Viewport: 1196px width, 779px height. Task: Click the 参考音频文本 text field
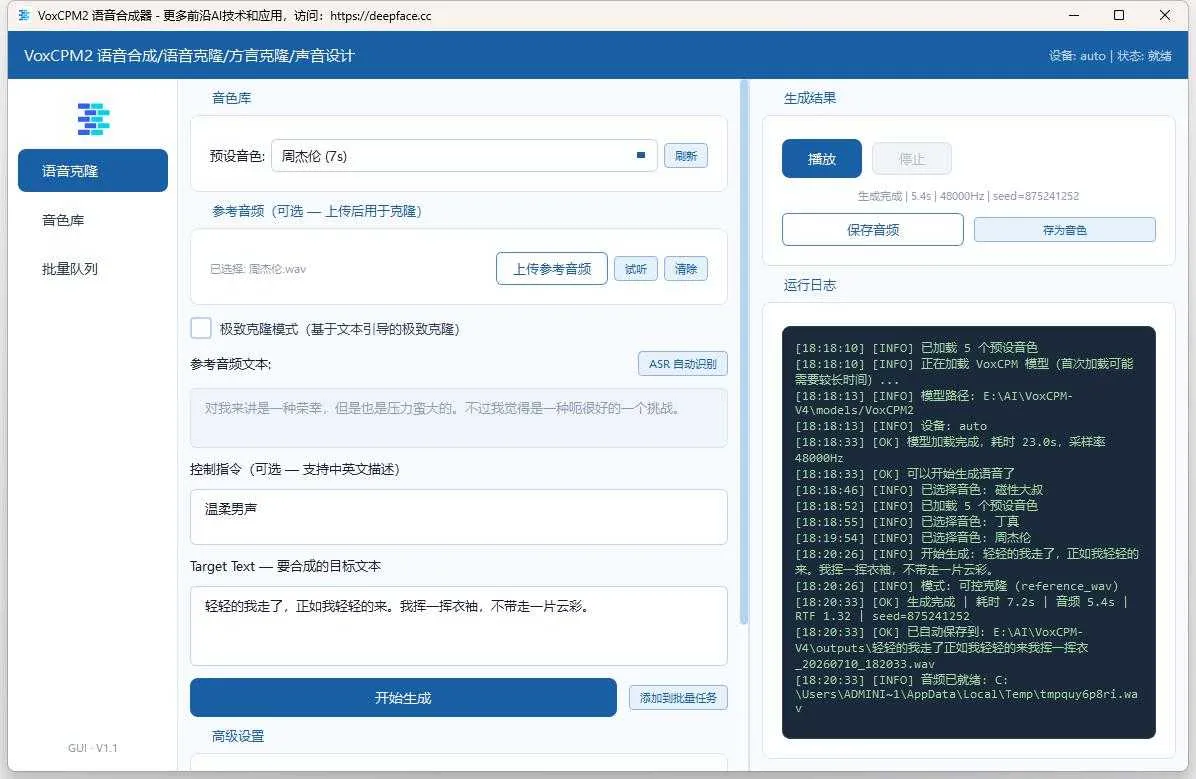coord(458,417)
